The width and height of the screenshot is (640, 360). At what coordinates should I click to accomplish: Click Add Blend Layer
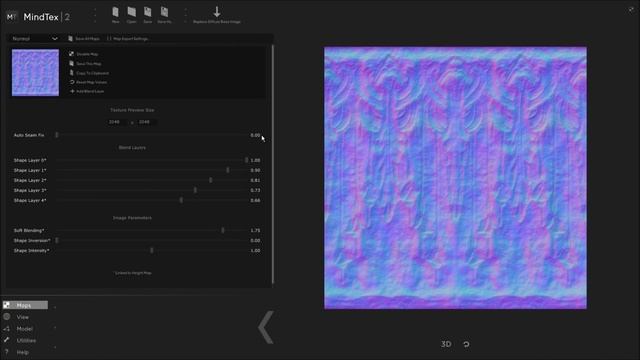87,91
